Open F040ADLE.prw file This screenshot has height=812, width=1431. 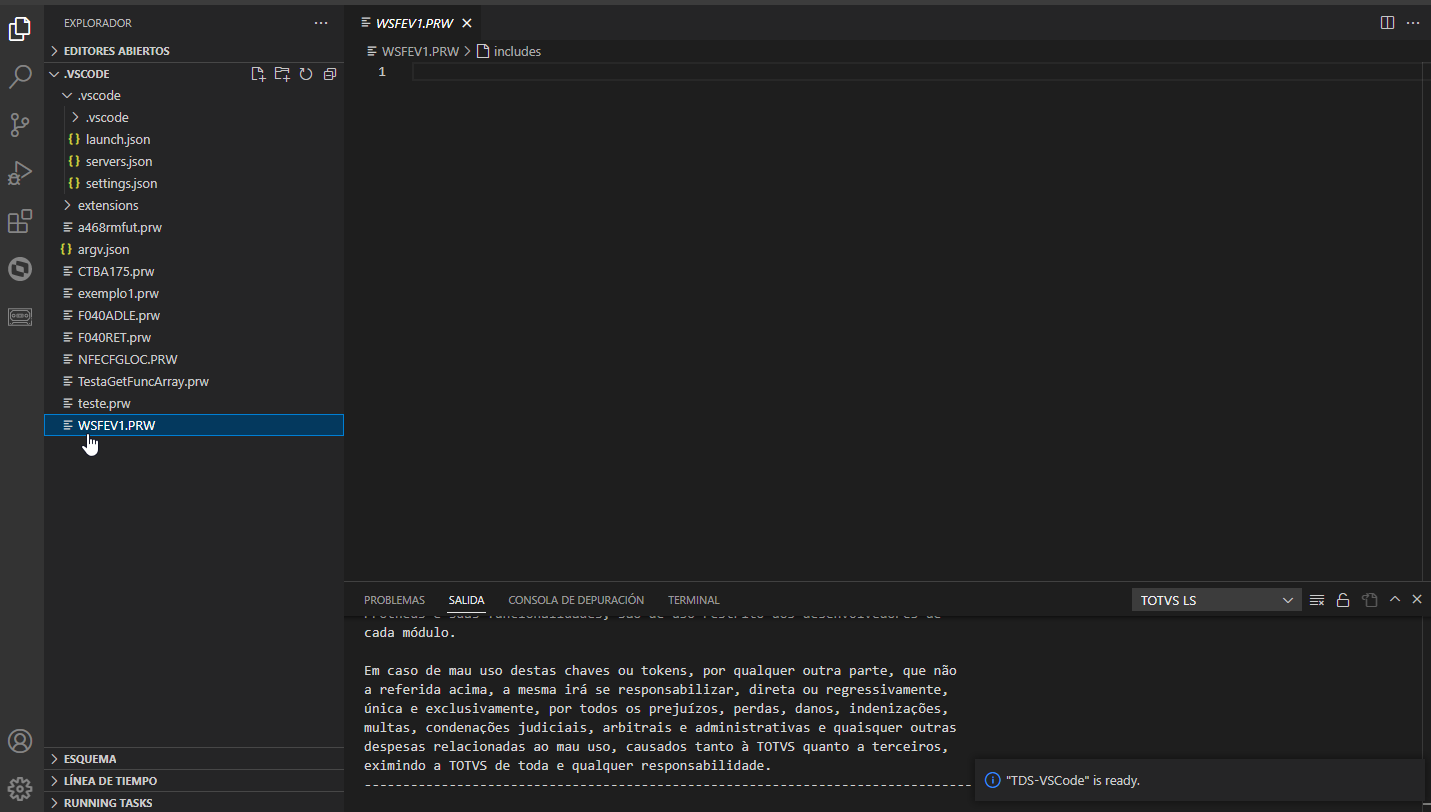pyautogui.click(x=194, y=316)
